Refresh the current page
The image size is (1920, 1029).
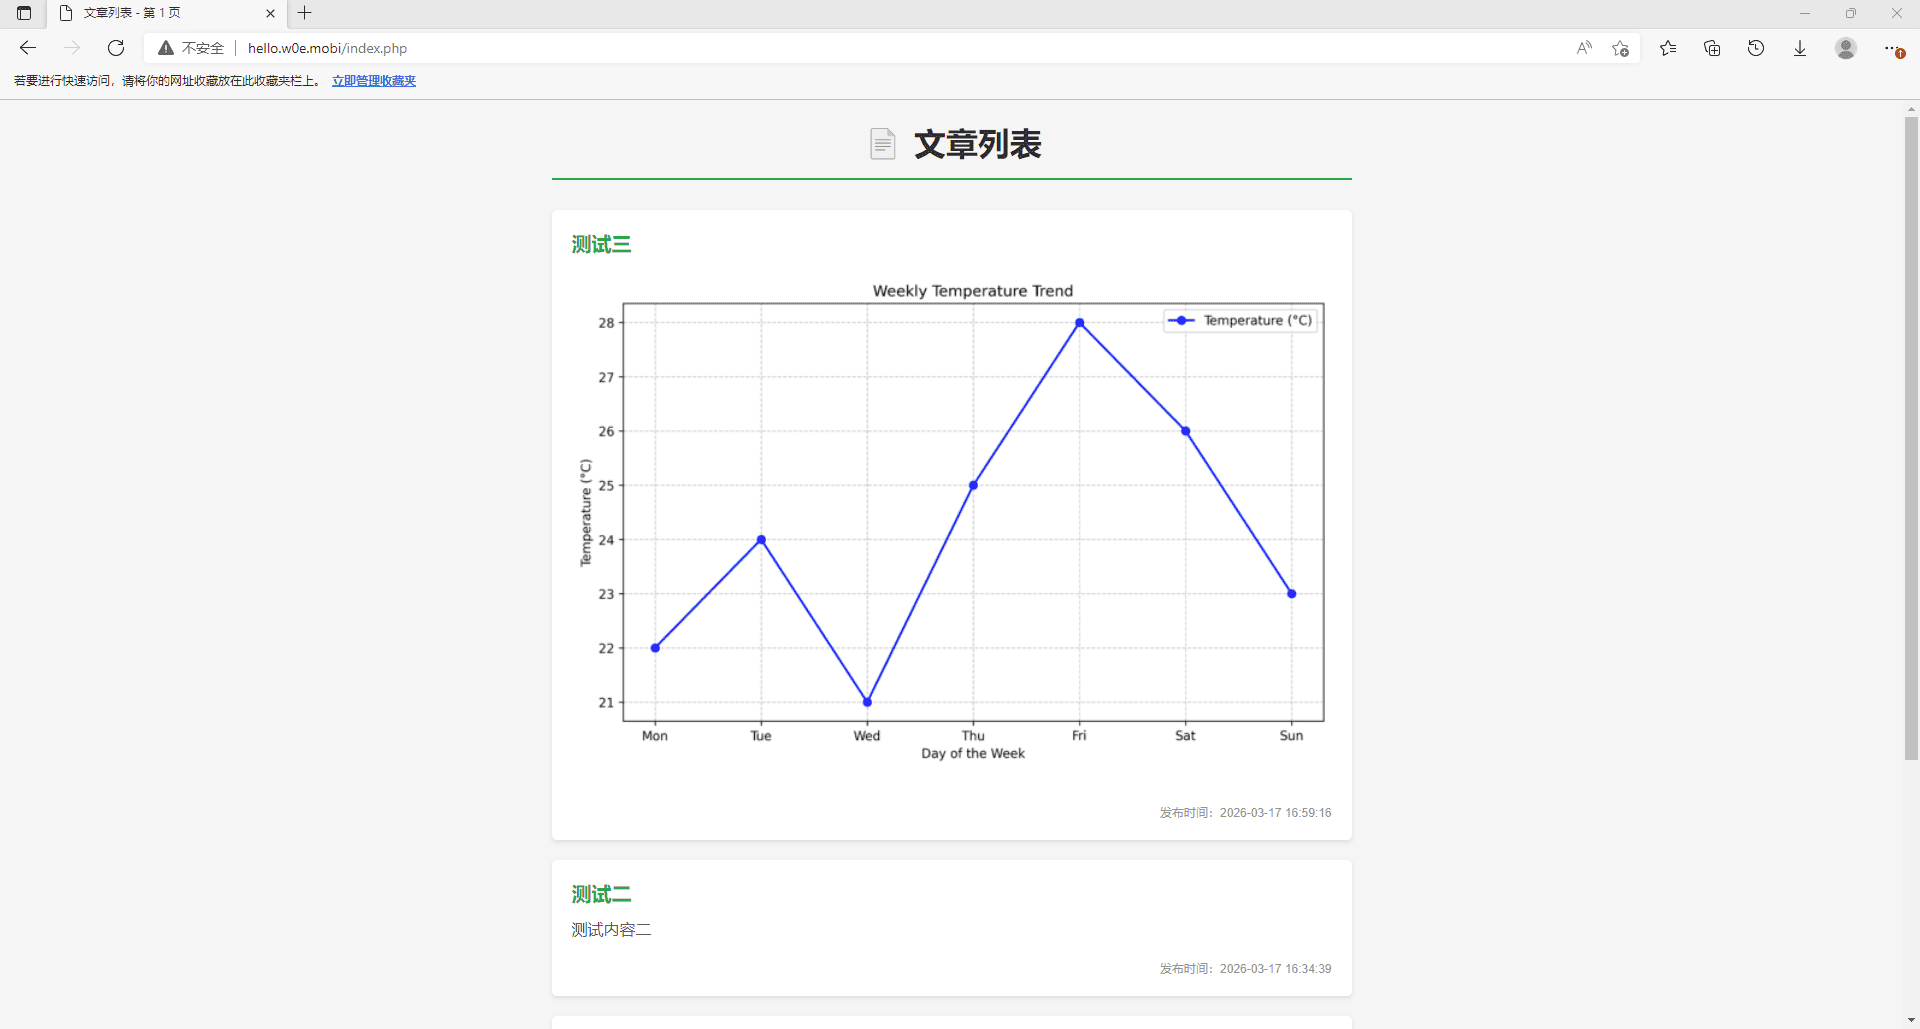click(116, 47)
